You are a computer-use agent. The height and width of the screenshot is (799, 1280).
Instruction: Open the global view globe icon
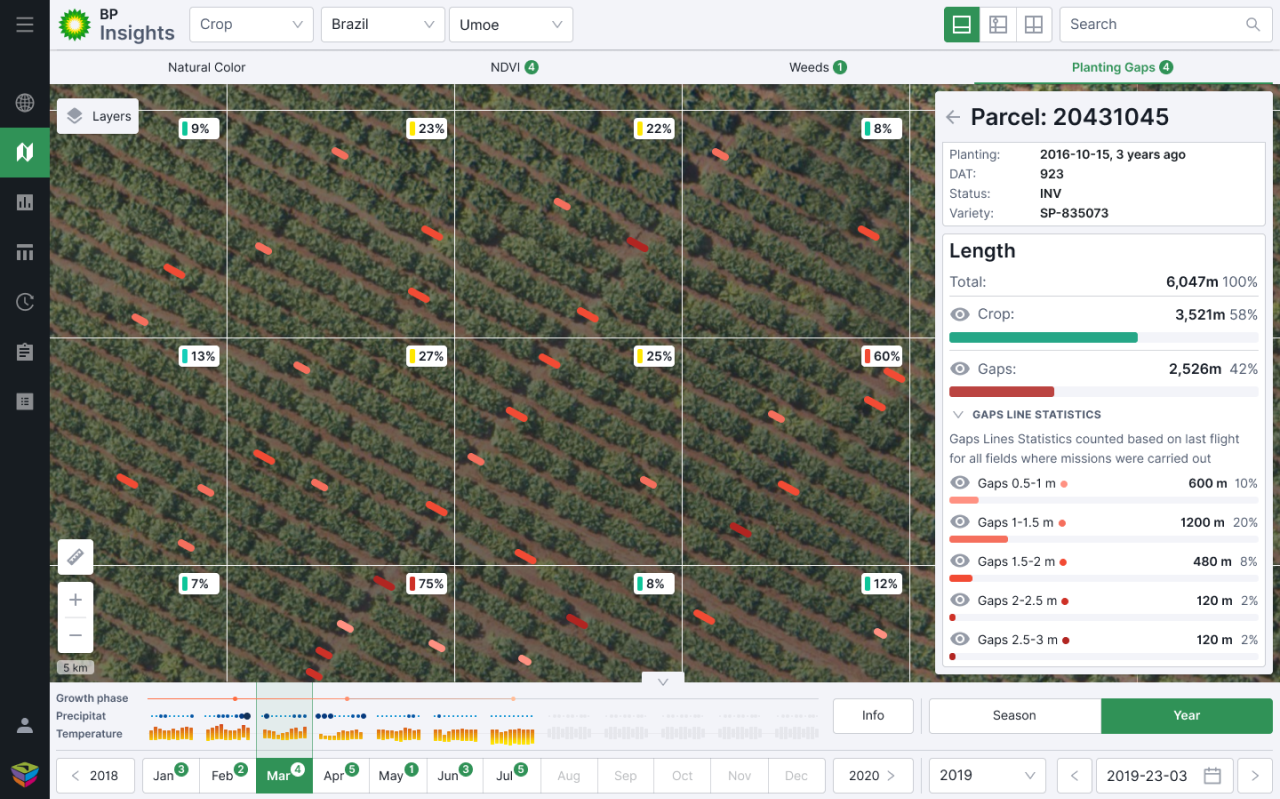(24, 102)
